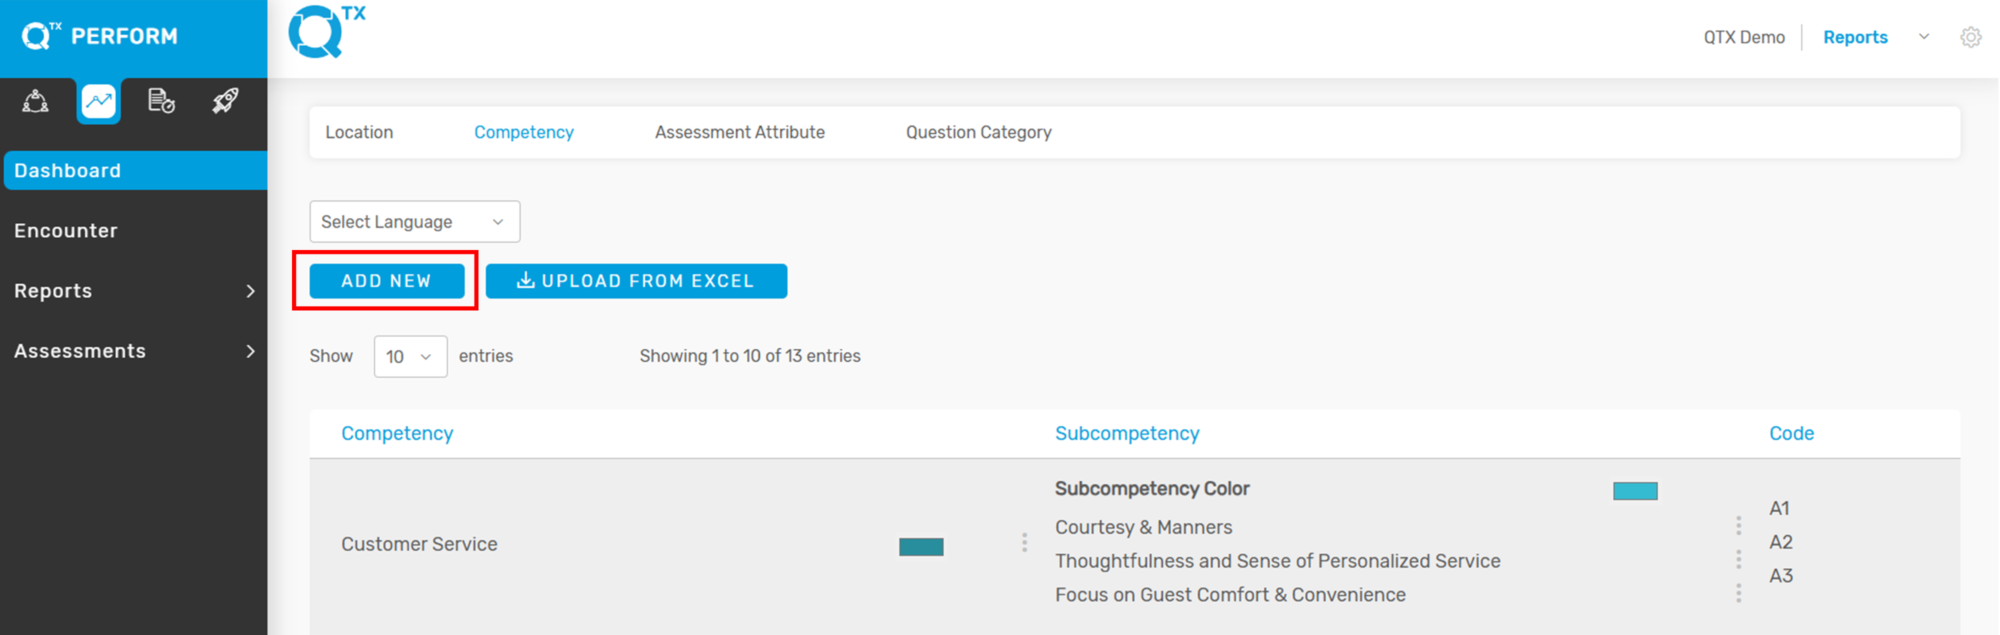The width and height of the screenshot is (2000, 635).
Task: Open three-dot menu for Customer Service competency
Action: 1024,542
